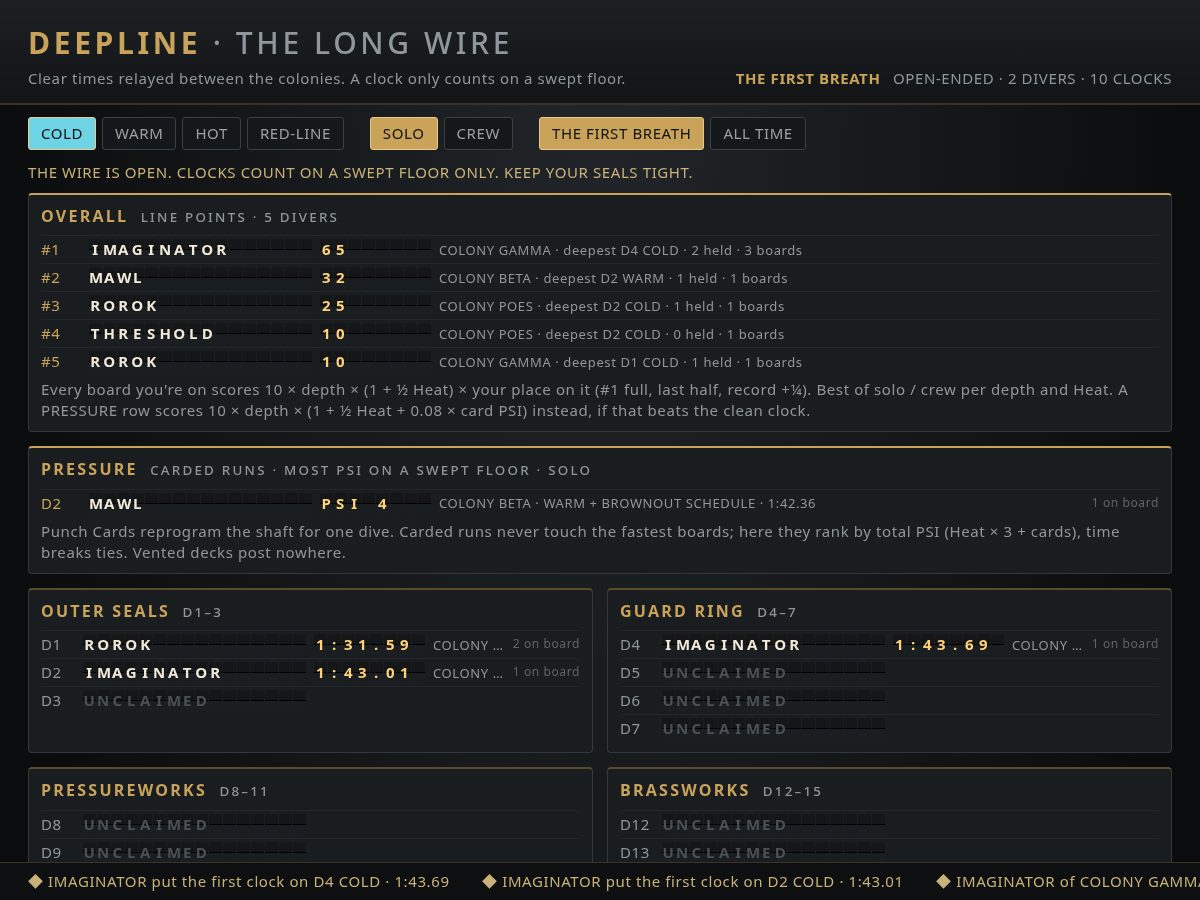Click the PRESSURE section heading

(89, 469)
